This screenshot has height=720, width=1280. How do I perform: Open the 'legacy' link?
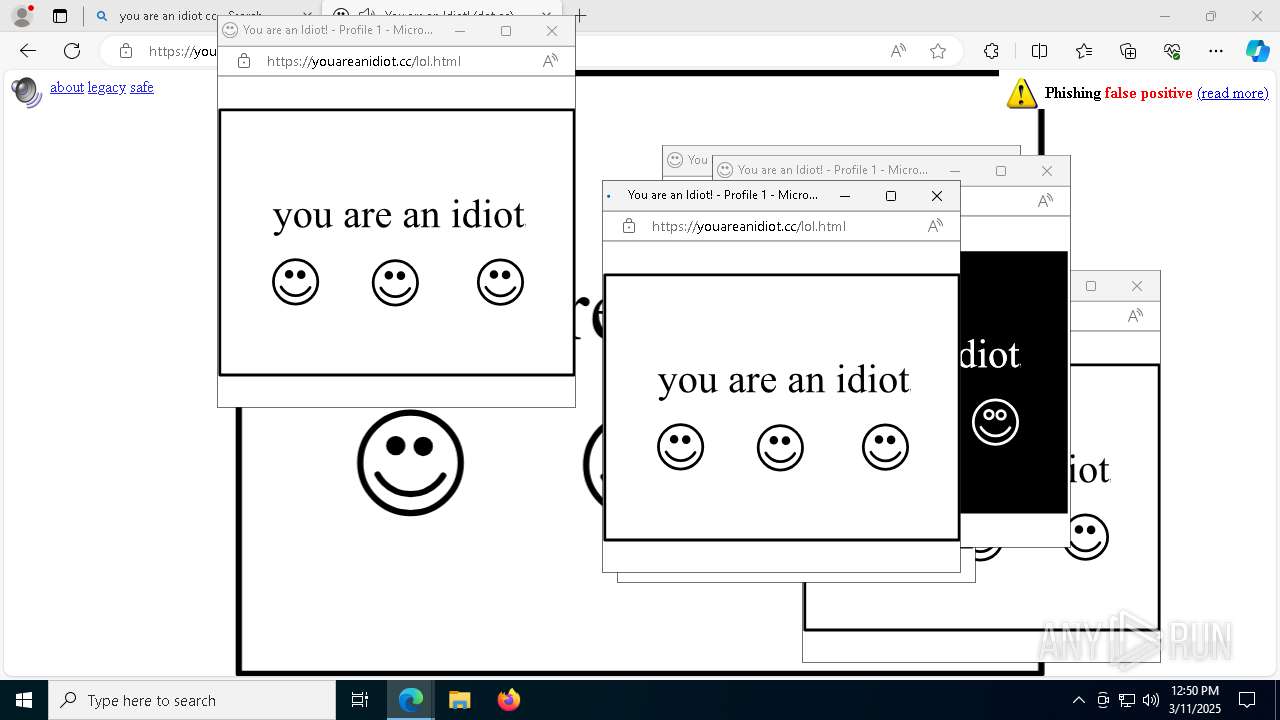[106, 87]
